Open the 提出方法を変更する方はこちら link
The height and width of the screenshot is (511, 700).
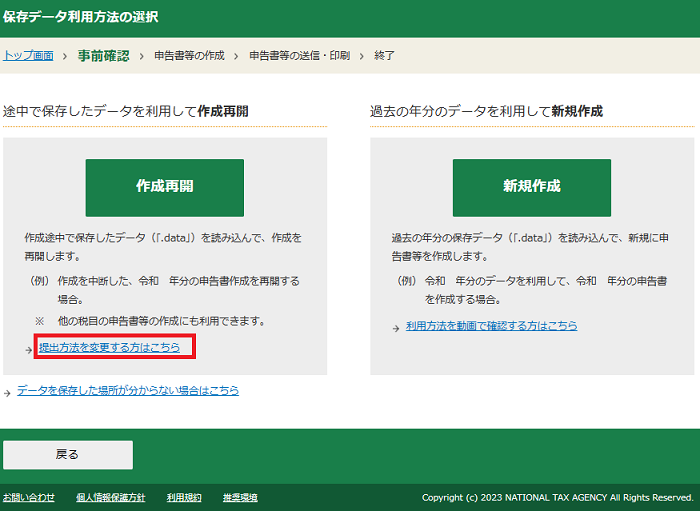[x=109, y=347]
